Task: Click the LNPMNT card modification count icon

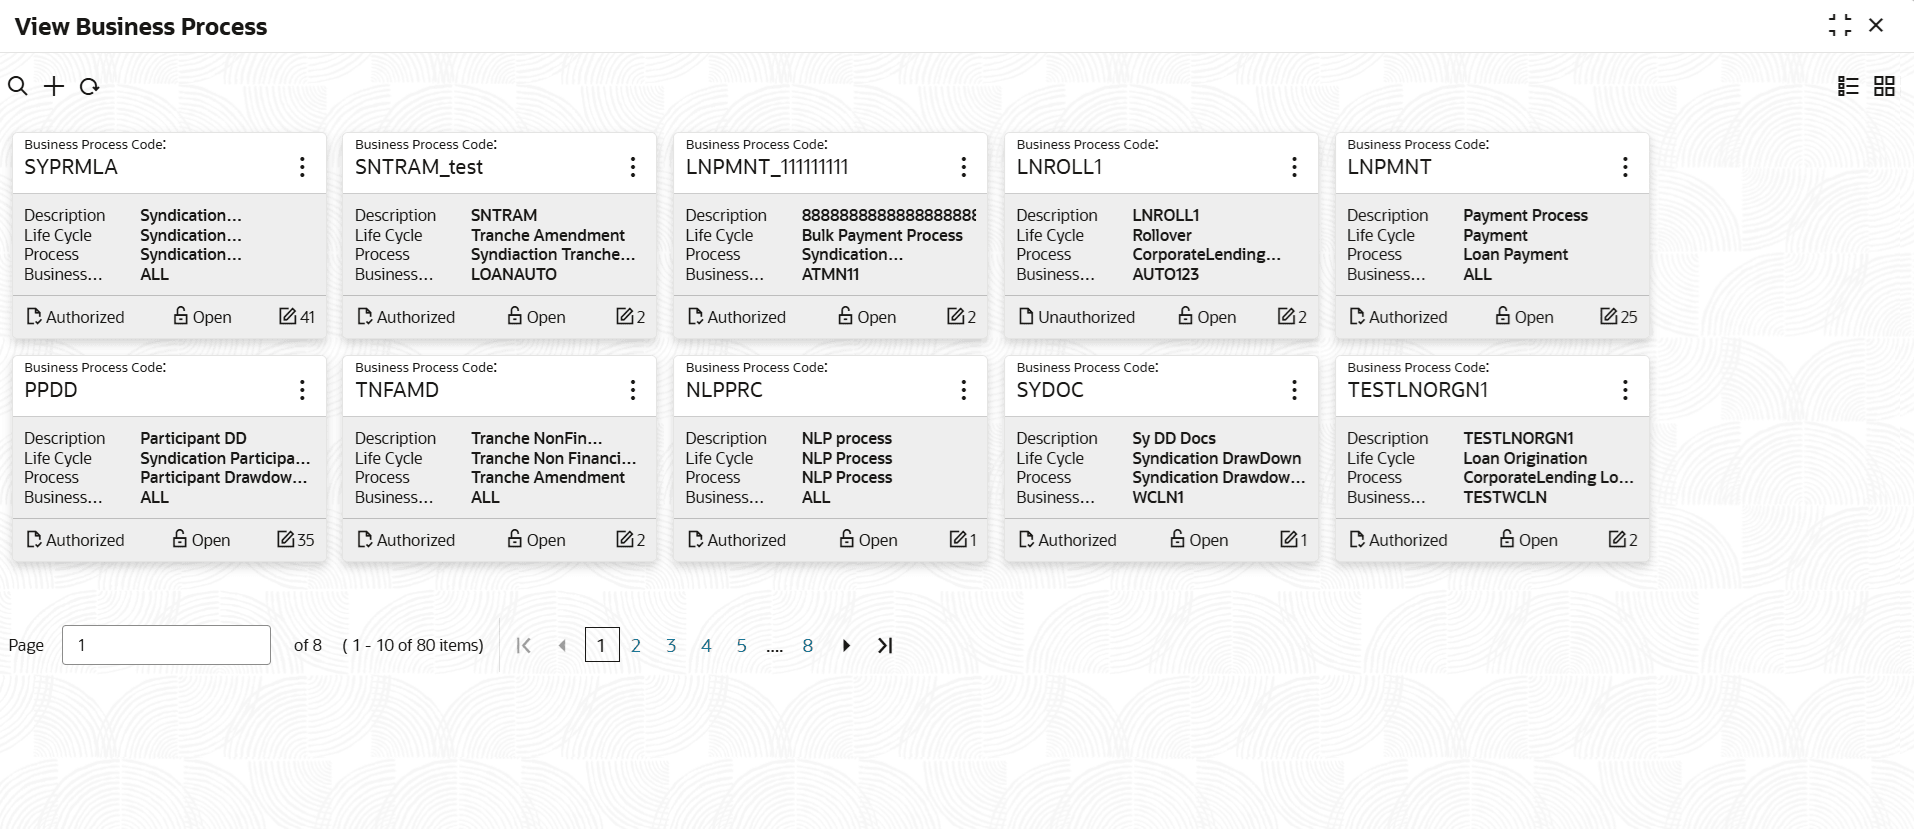Action: click(x=1609, y=317)
